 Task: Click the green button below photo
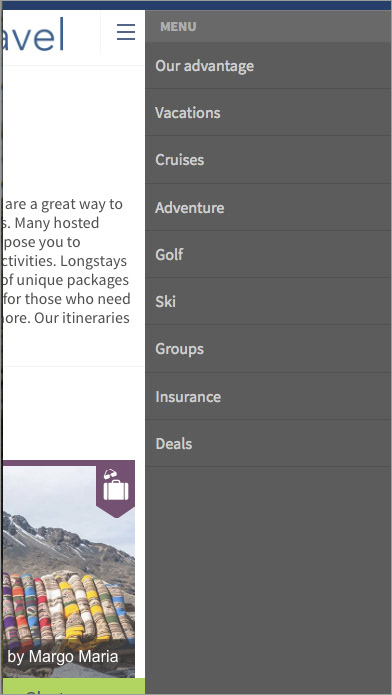[74, 686]
